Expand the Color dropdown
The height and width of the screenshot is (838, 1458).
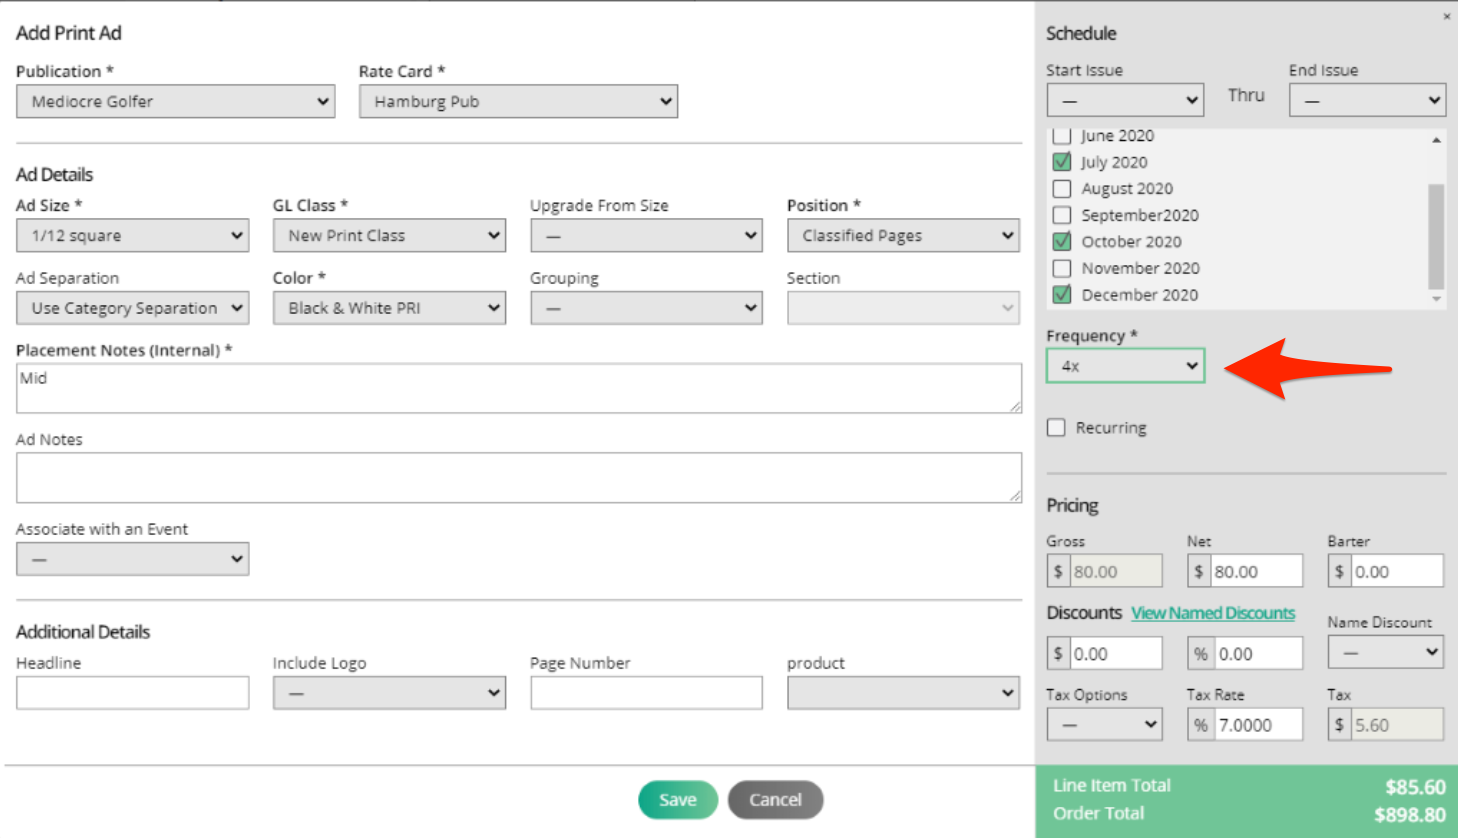point(389,308)
